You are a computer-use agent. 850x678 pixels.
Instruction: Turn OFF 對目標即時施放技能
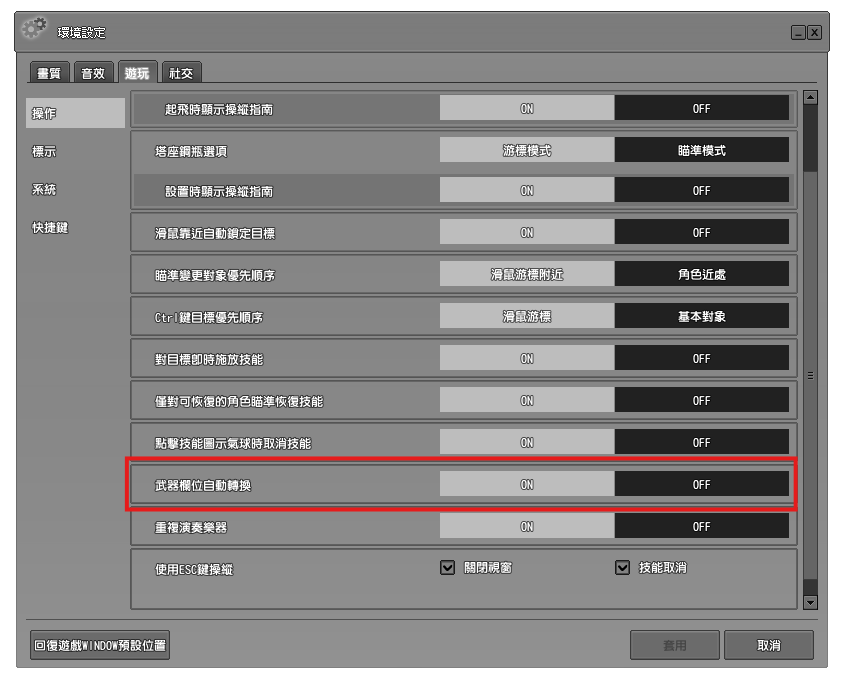click(701, 358)
